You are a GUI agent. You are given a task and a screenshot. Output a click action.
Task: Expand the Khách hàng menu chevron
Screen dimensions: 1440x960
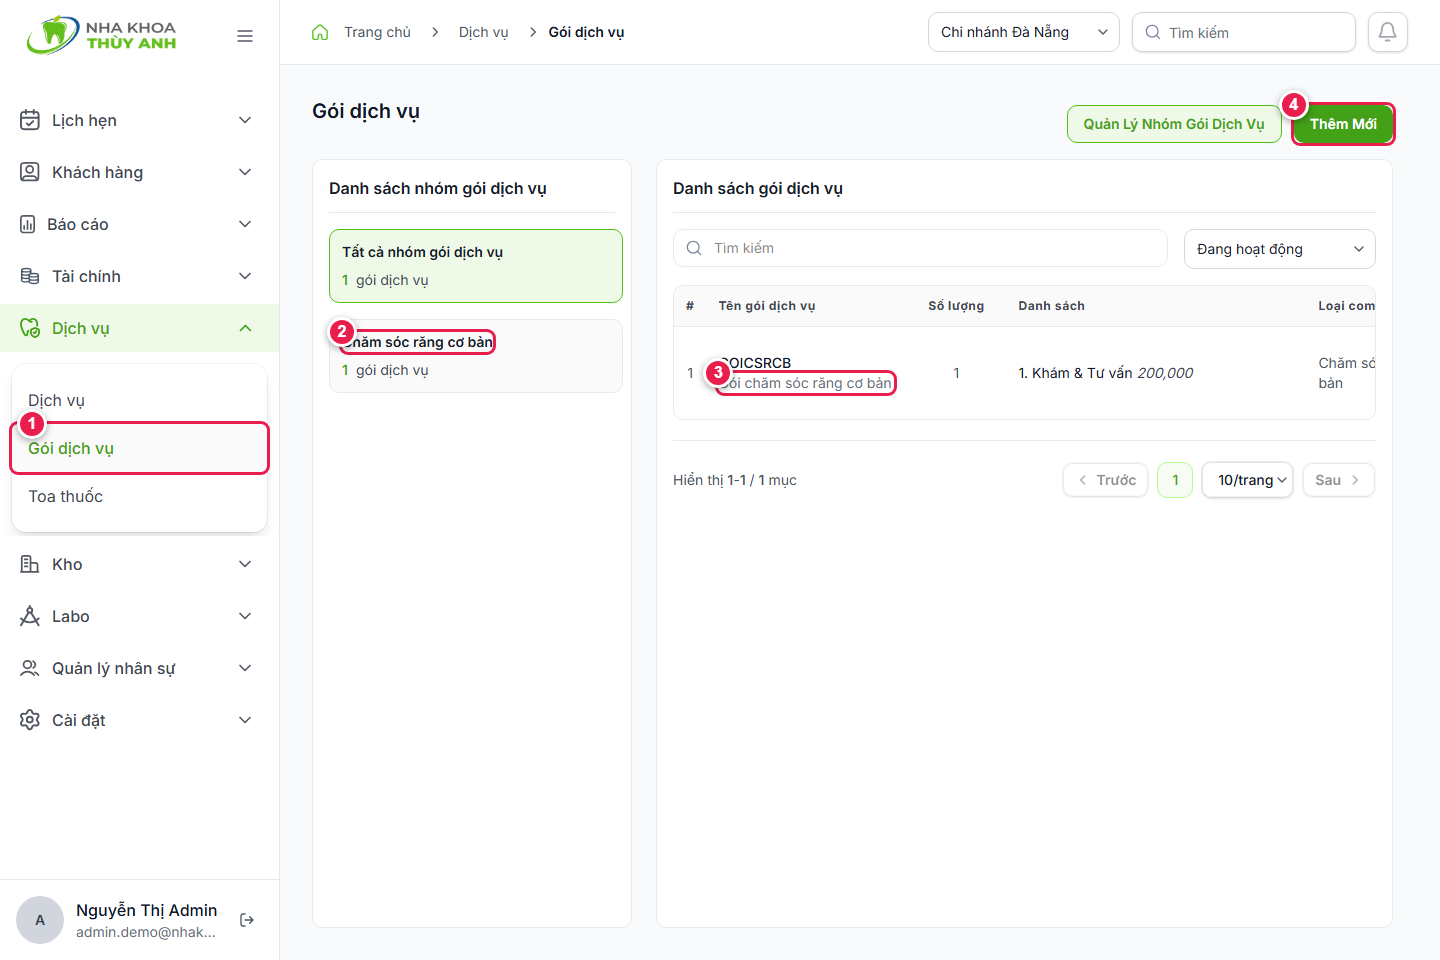point(245,172)
